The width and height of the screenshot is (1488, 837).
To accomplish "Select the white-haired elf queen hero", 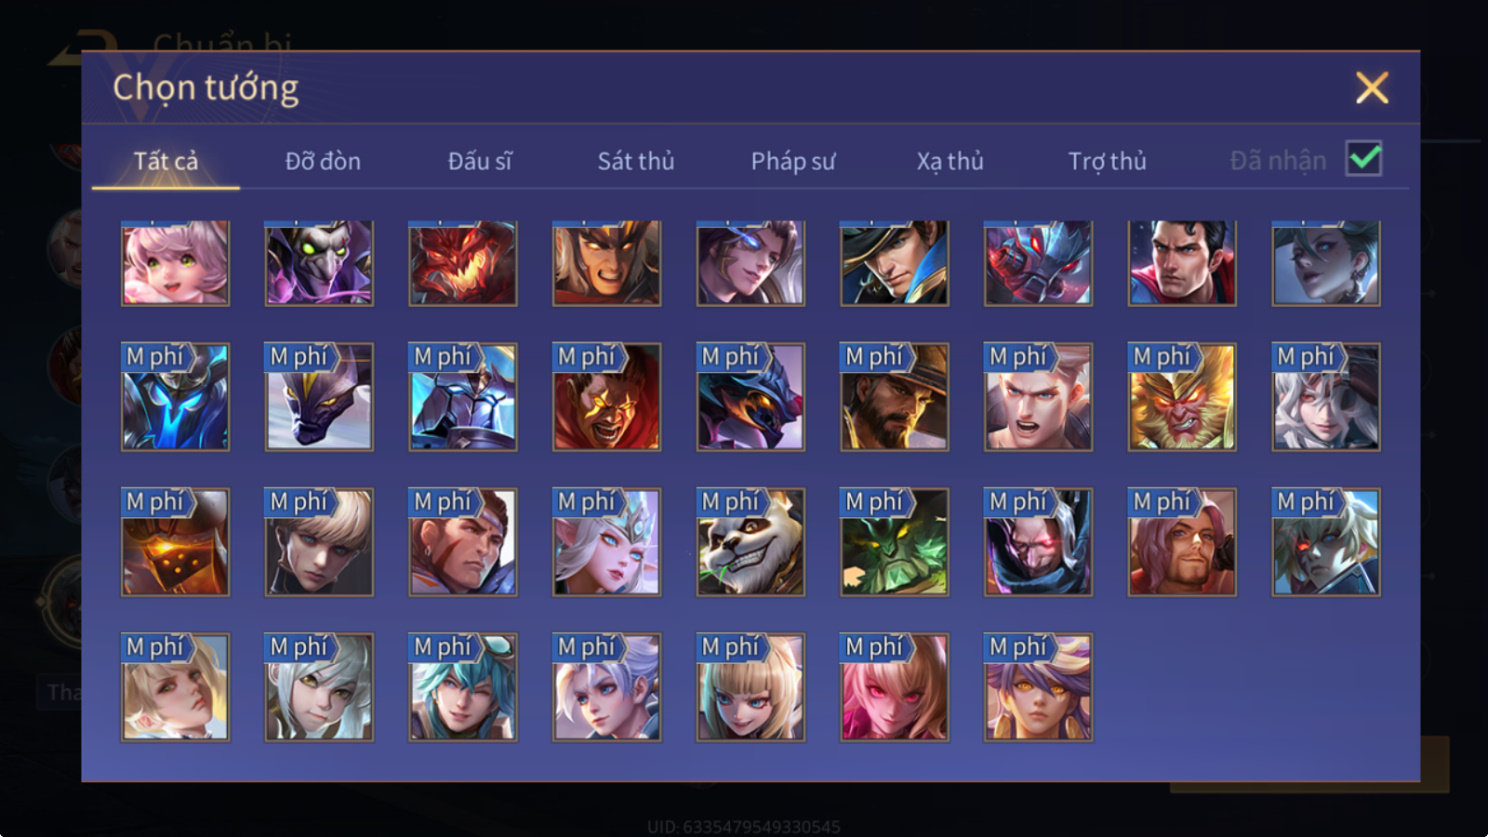I will tap(606, 542).
